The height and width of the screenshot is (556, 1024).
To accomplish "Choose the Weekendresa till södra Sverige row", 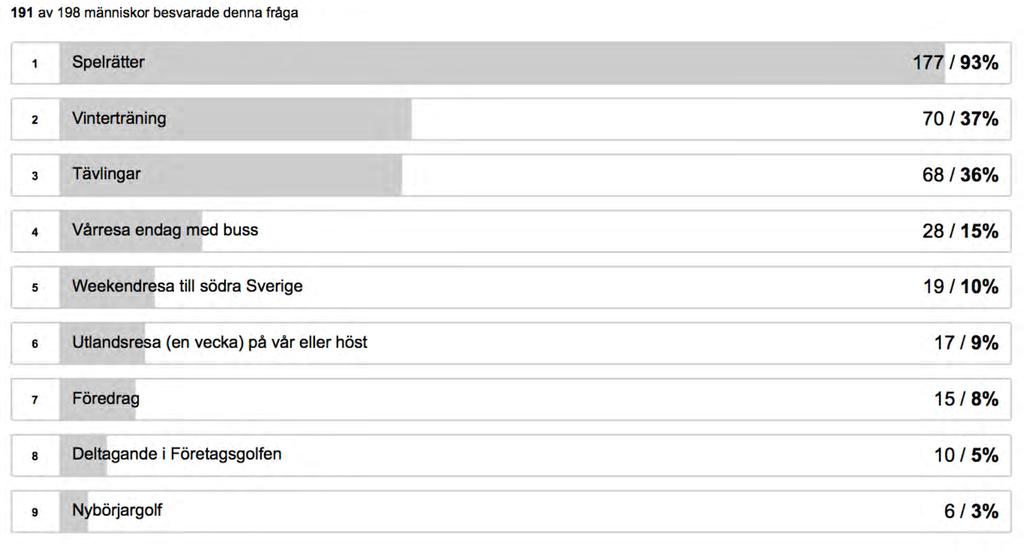I will click(x=511, y=287).
